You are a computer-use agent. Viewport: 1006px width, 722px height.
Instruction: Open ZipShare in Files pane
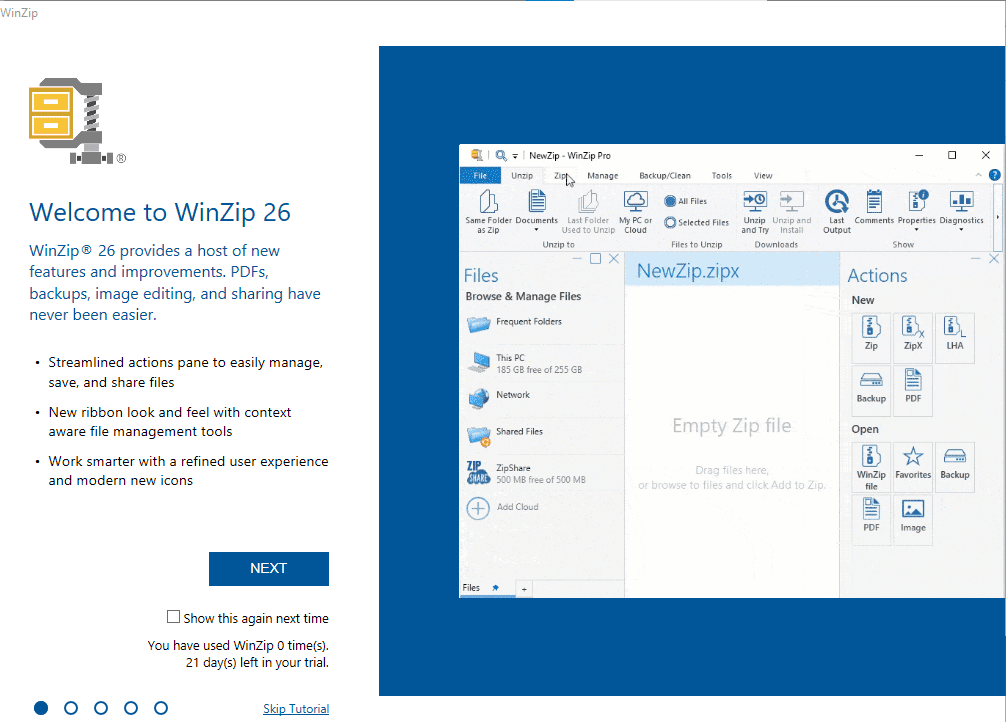point(542,473)
